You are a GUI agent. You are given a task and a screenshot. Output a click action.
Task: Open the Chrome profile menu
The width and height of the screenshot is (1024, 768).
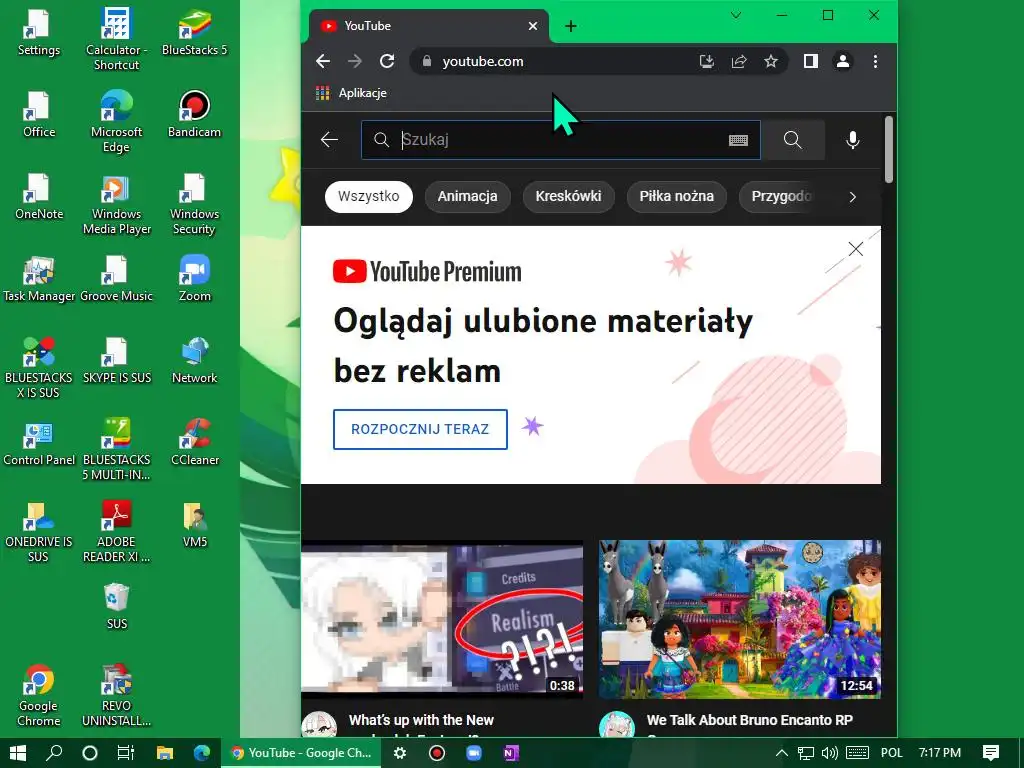tap(843, 61)
